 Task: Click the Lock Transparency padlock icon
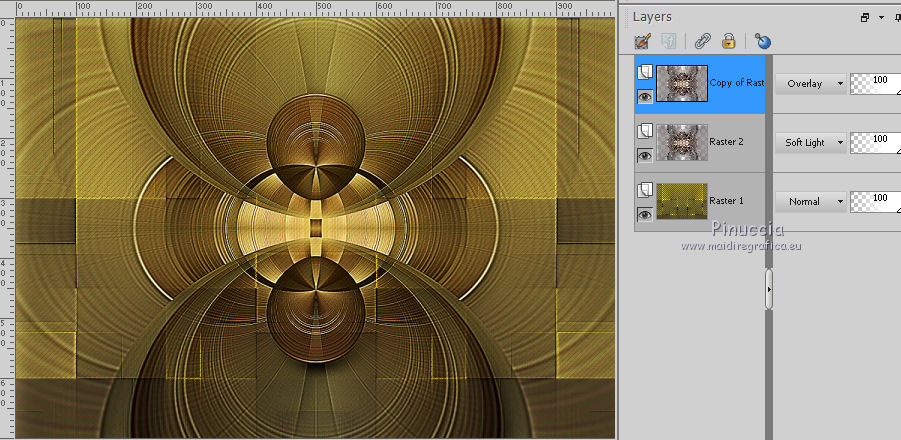pyautogui.click(x=729, y=41)
